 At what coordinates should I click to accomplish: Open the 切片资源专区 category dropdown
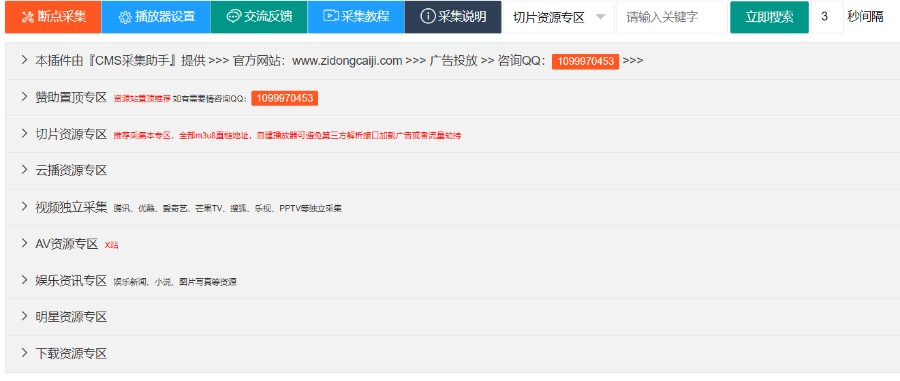point(558,17)
